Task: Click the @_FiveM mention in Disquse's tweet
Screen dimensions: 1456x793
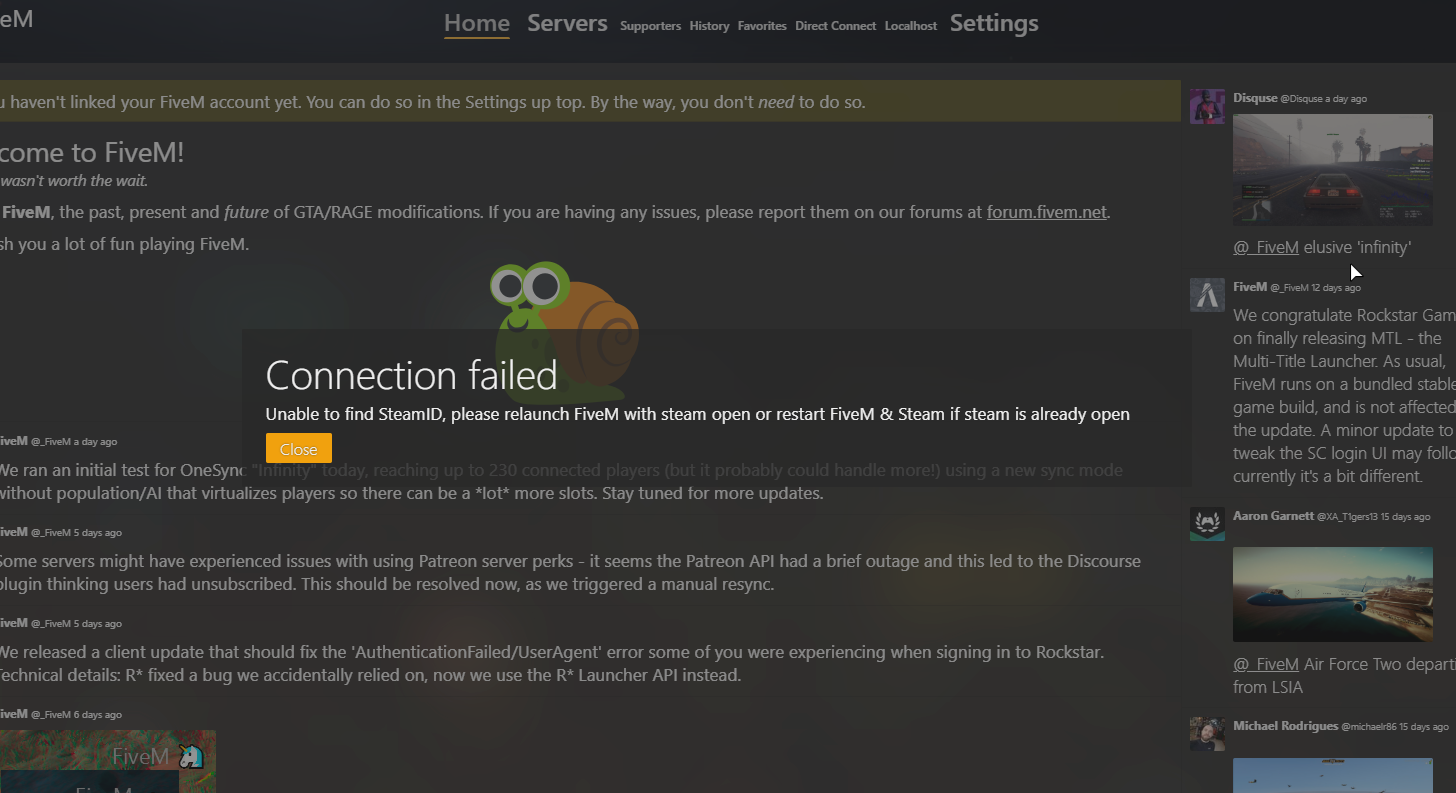Action: click(x=1265, y=247)
